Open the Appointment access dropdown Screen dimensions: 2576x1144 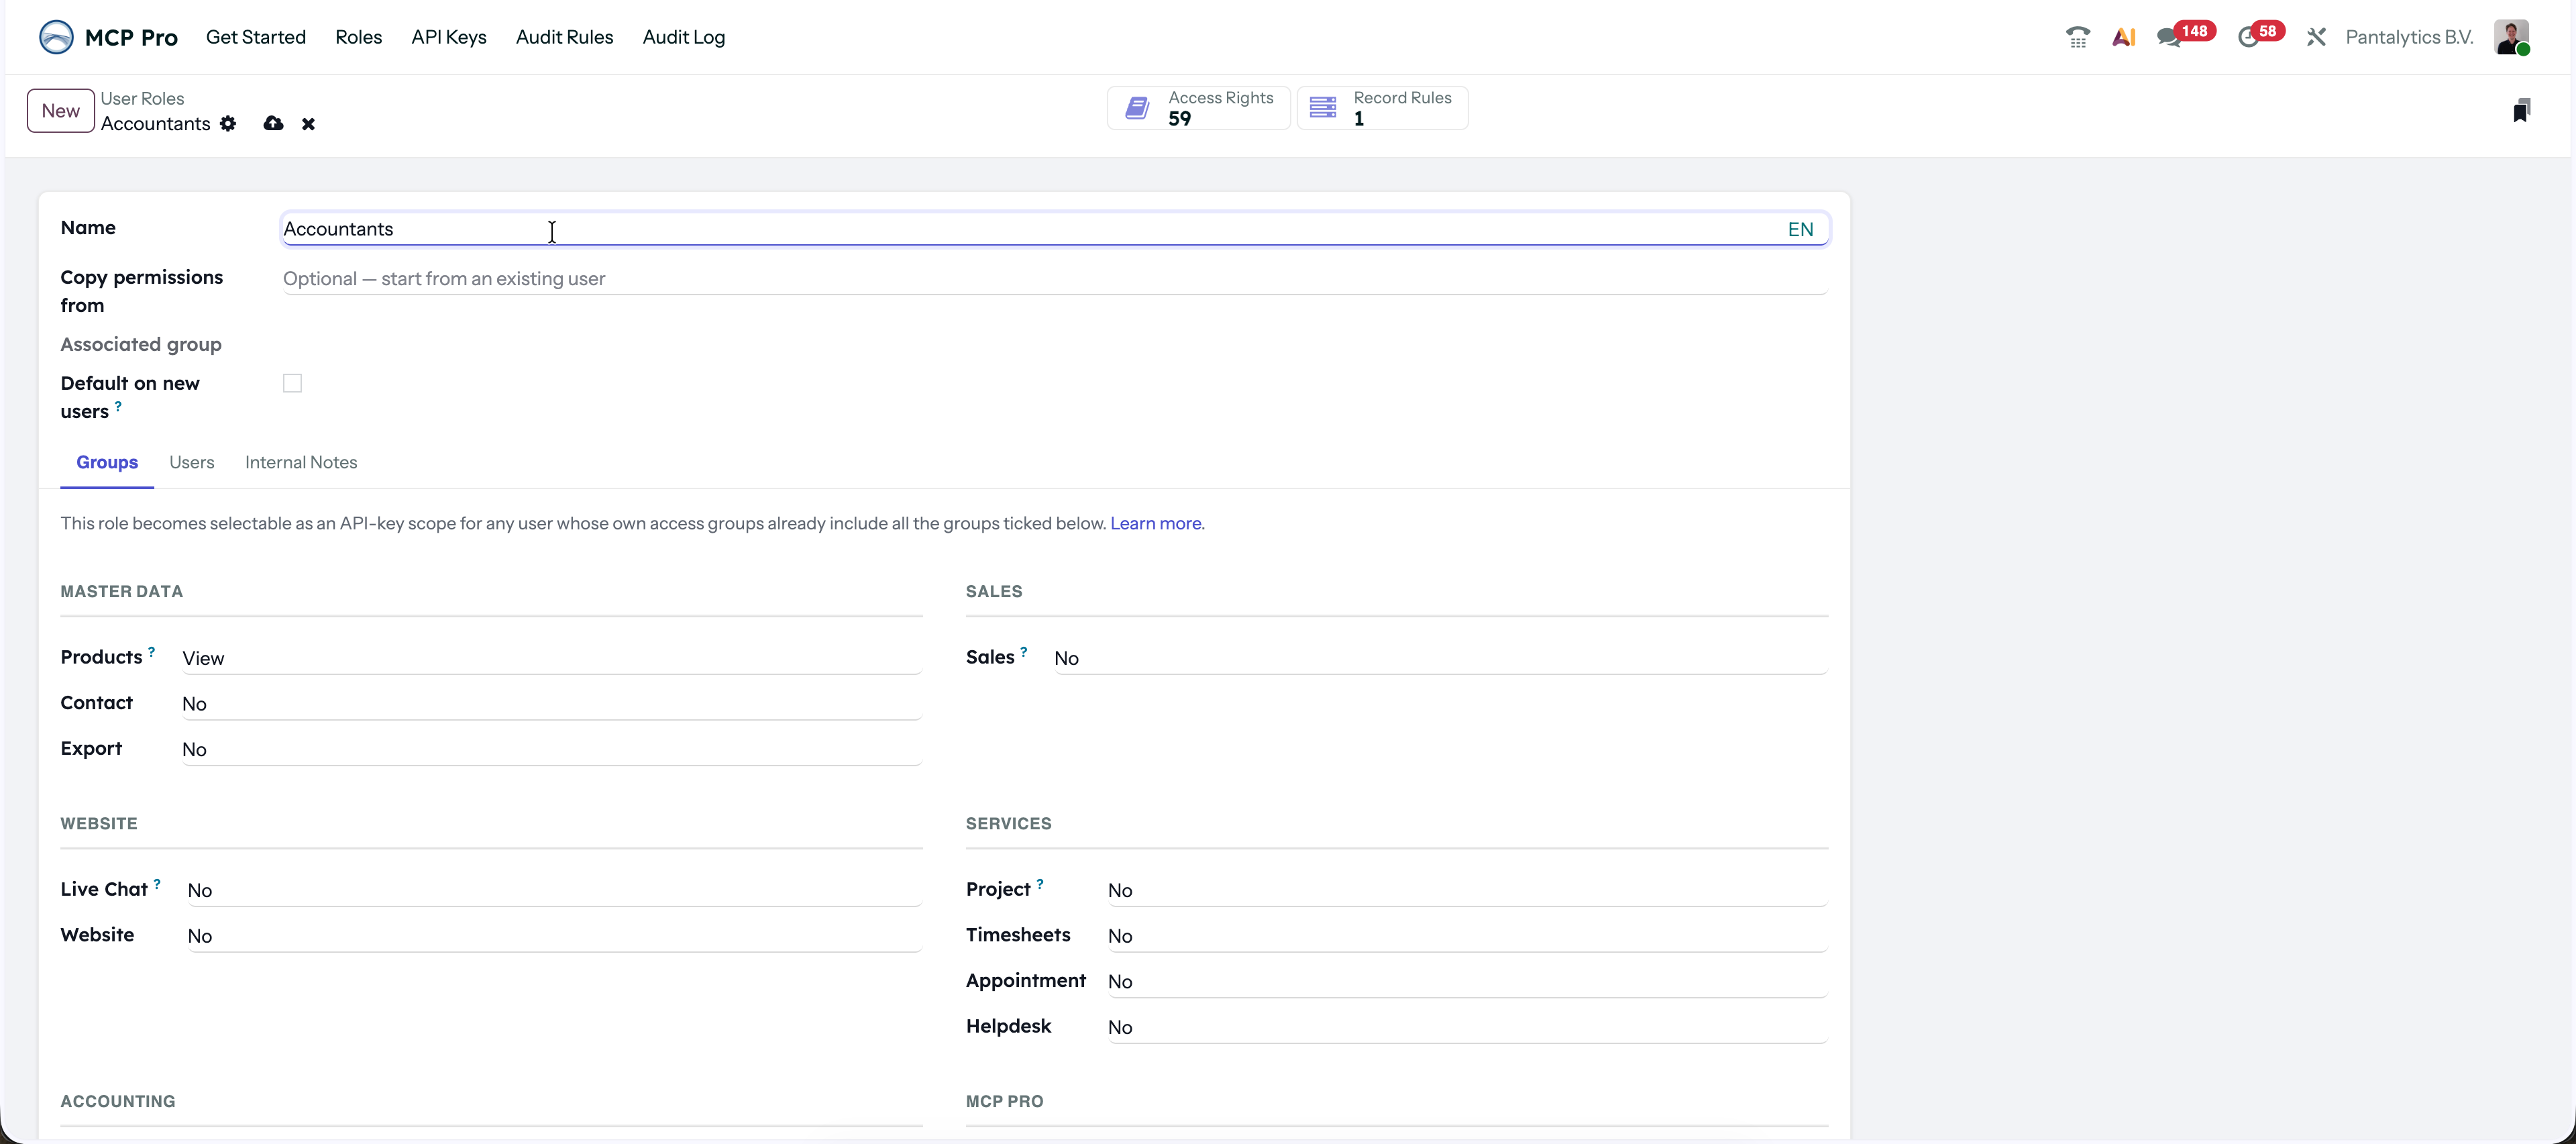[1467, 981]
